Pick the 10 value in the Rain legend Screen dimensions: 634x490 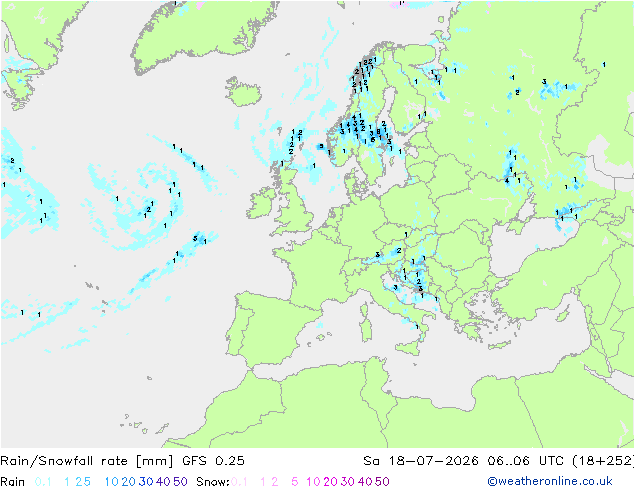(x=112, y=482)
